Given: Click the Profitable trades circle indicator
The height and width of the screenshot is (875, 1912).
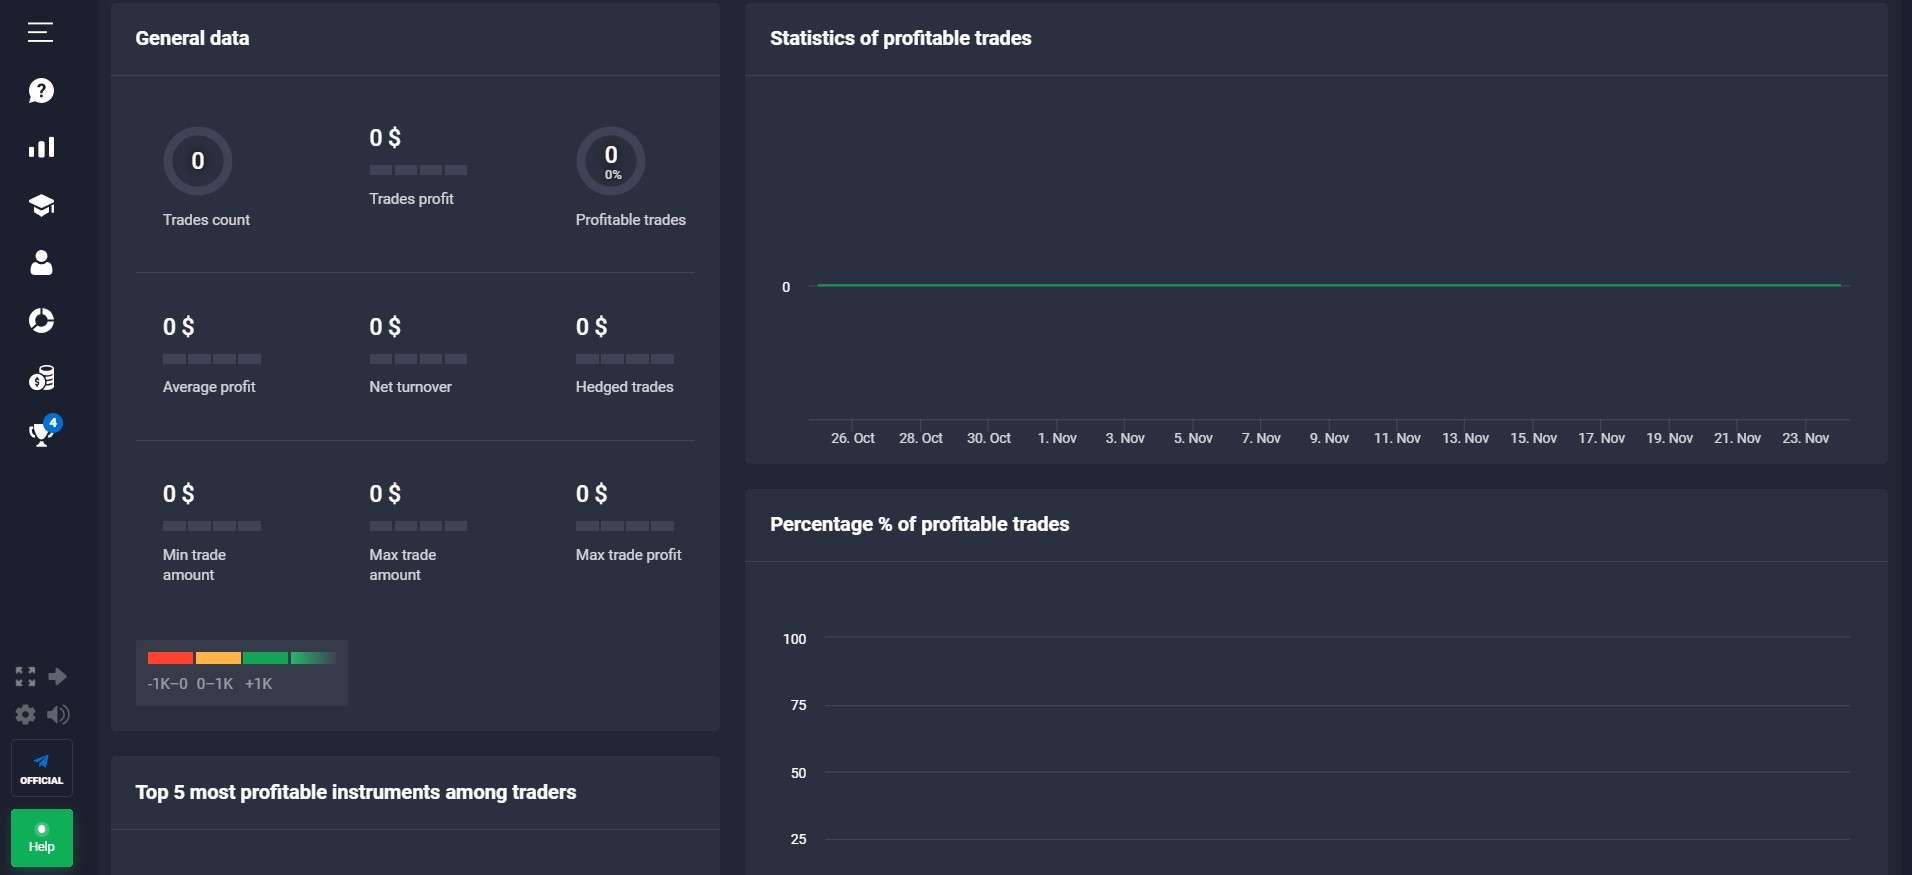Looking at the screenshot, I should pos(611,161).
